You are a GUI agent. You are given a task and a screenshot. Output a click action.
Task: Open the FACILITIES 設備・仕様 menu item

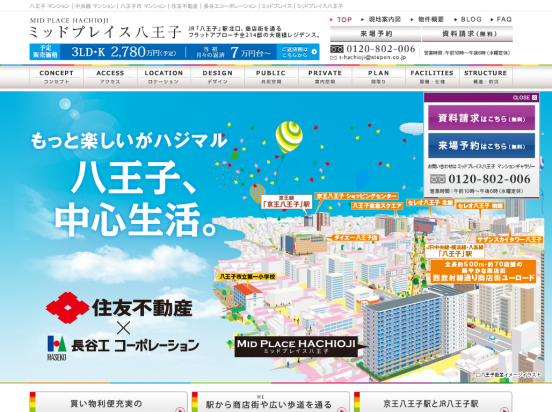click(x=432, y=77)
